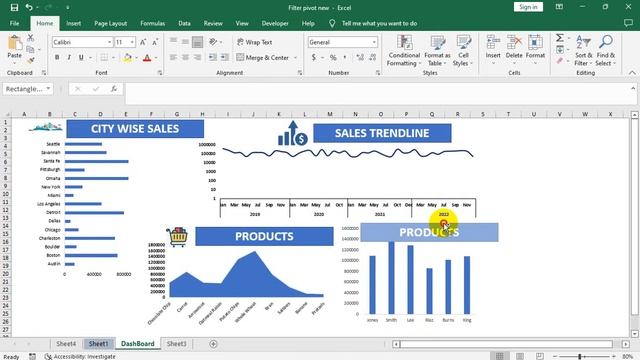Toggle Underline formatting
The width and height of the screenshot is (640, 360).
coord(81,58)
